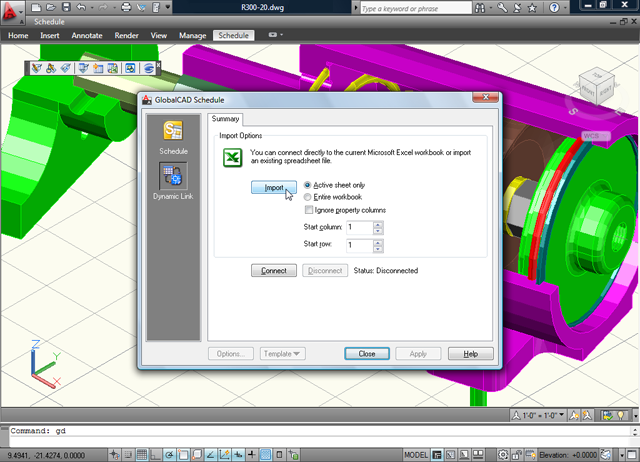
Task: Select the Dynamic Link sidebar icon
Action: point(173,176)
